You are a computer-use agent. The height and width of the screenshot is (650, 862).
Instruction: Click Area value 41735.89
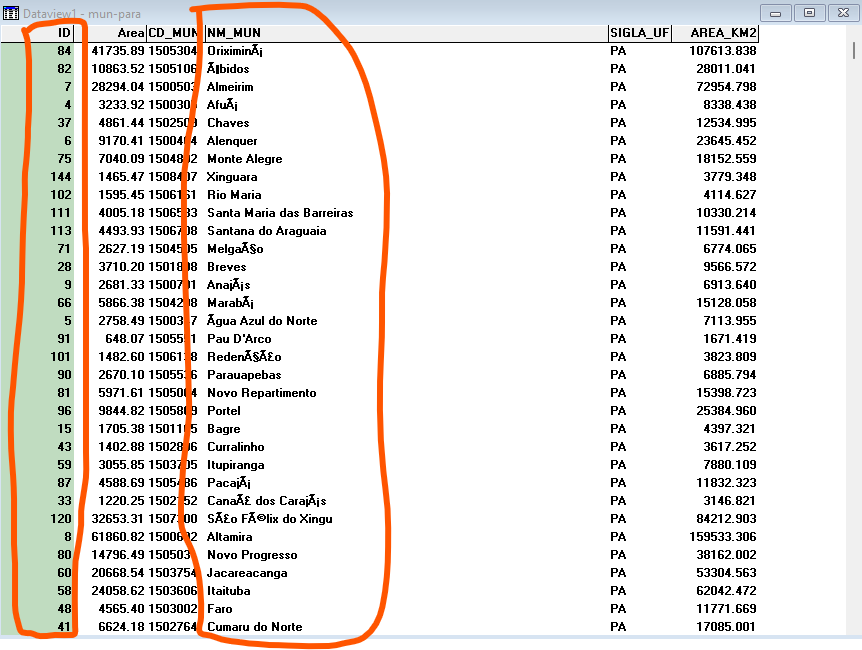(x=118, y=51)
